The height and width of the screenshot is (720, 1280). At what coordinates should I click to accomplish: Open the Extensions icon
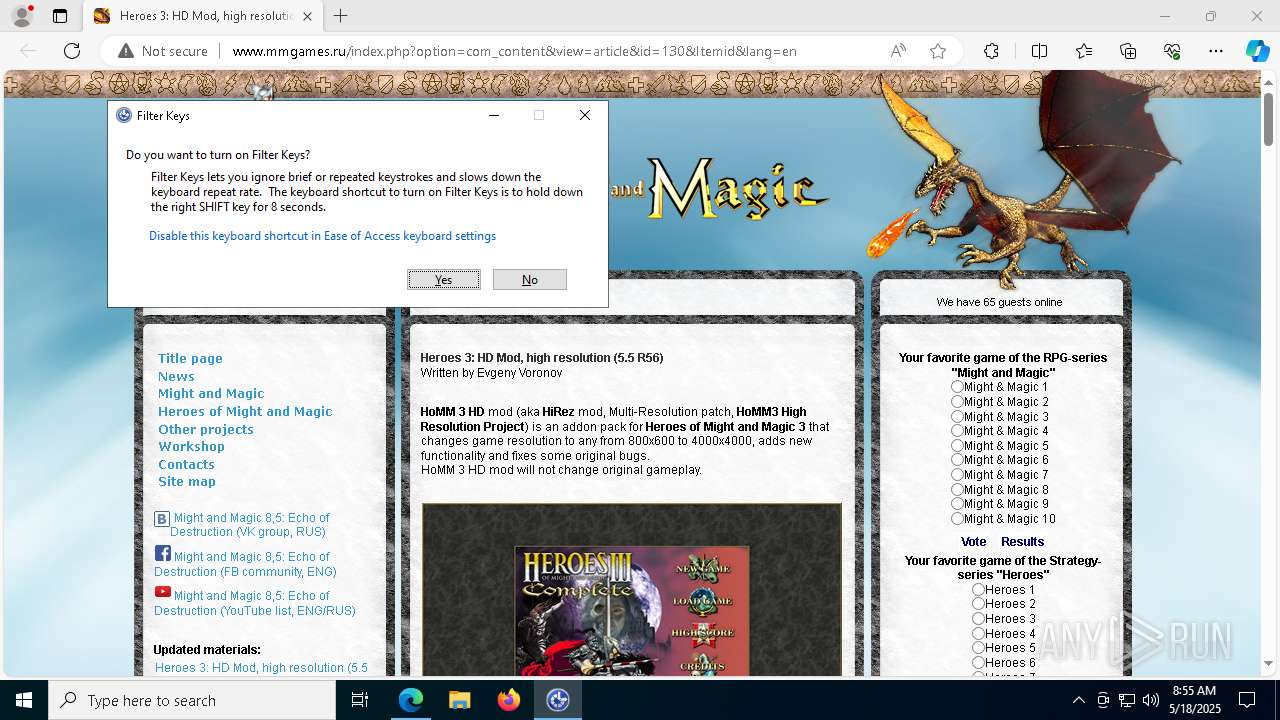tap(991, 51)
